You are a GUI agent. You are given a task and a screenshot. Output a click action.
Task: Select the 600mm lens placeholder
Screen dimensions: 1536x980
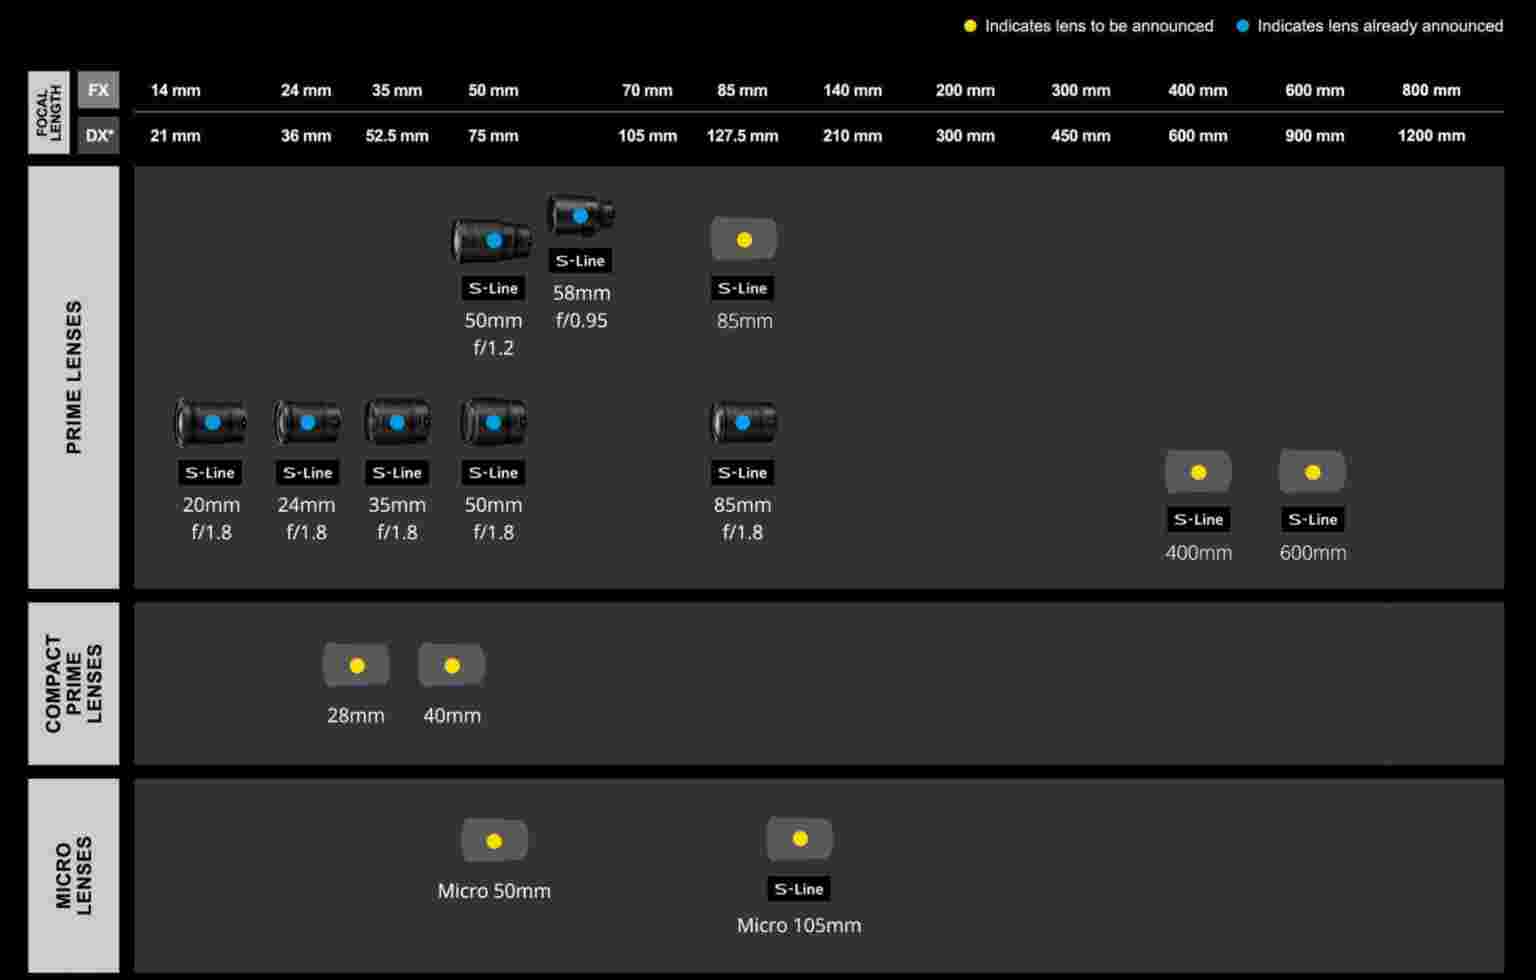tap(1312, 472)
